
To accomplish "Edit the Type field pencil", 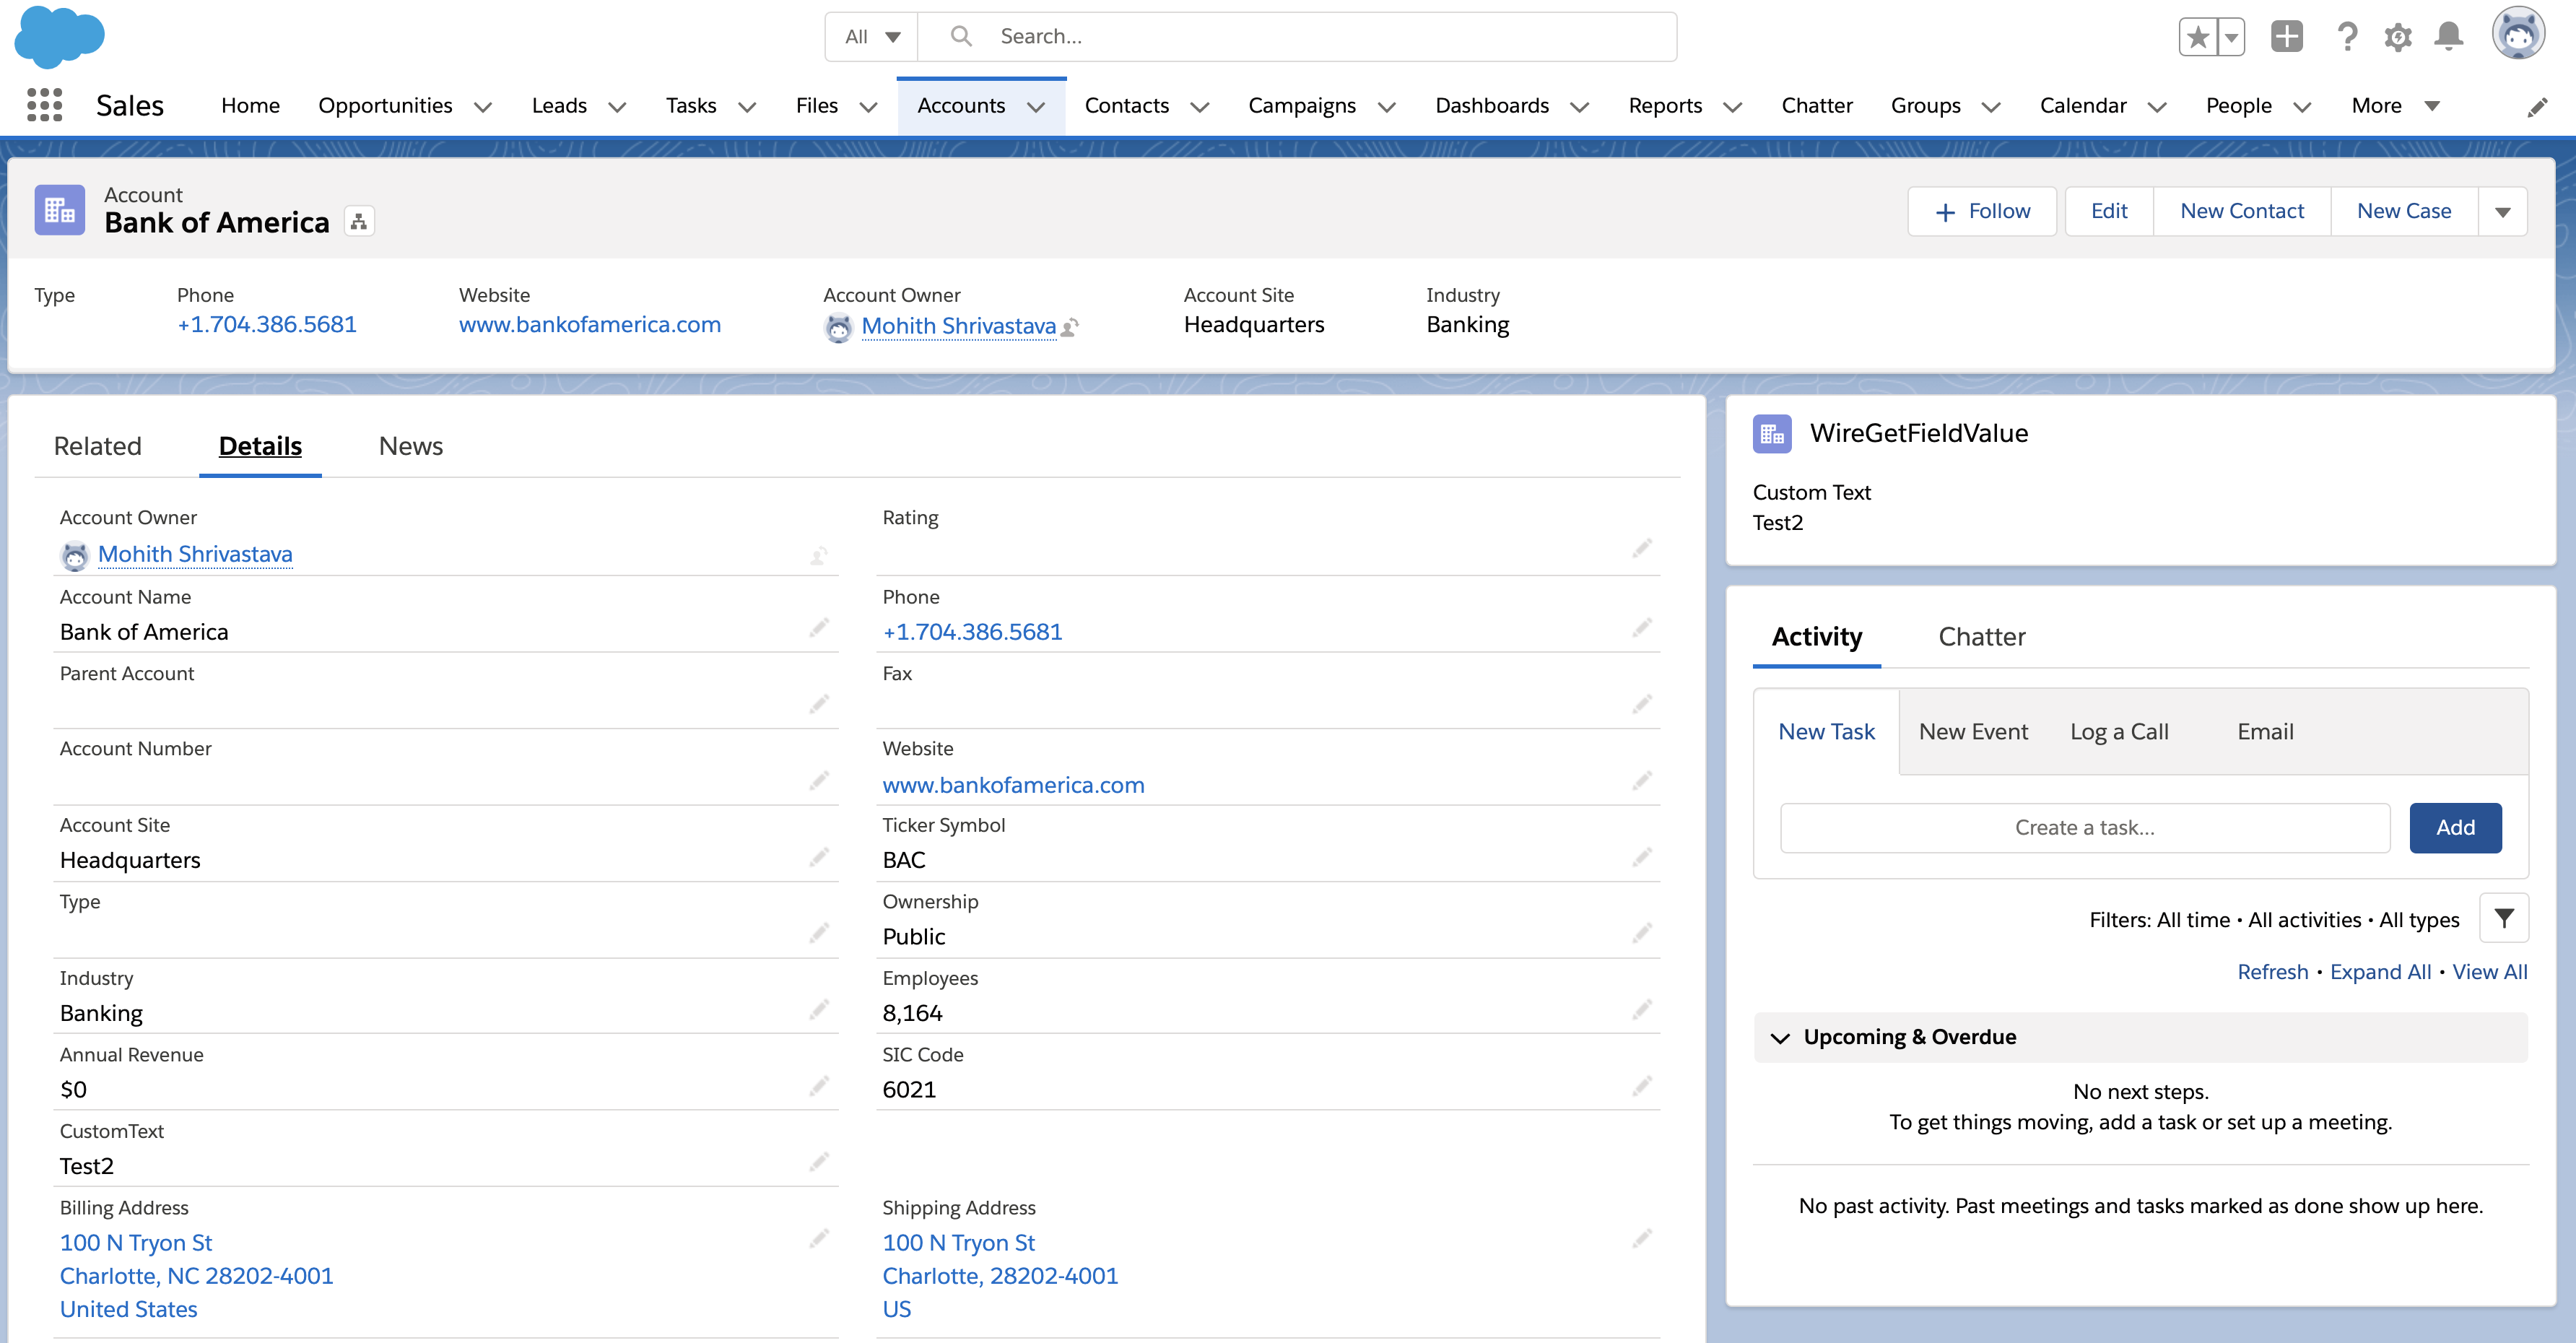I will (x=819, y=934).
